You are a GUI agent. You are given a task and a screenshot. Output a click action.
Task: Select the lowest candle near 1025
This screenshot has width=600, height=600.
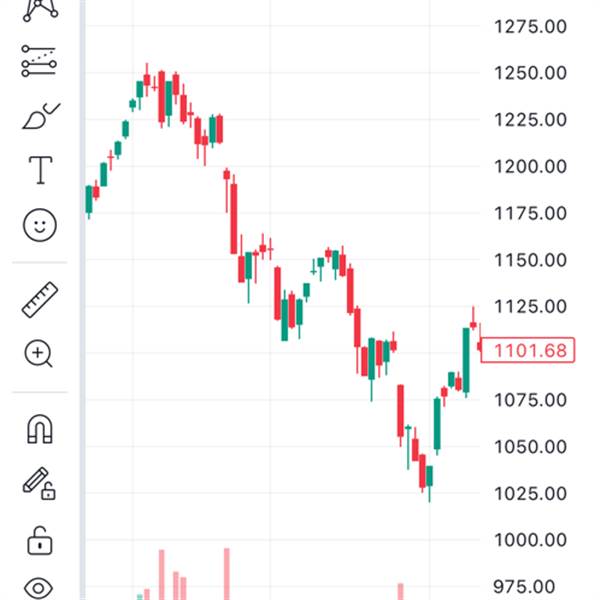point(430,477)
